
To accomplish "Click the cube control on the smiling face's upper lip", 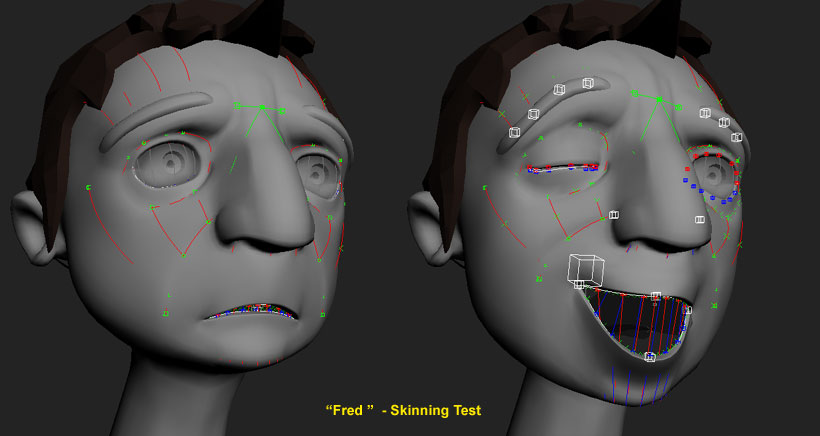I will tap(655, 296).
